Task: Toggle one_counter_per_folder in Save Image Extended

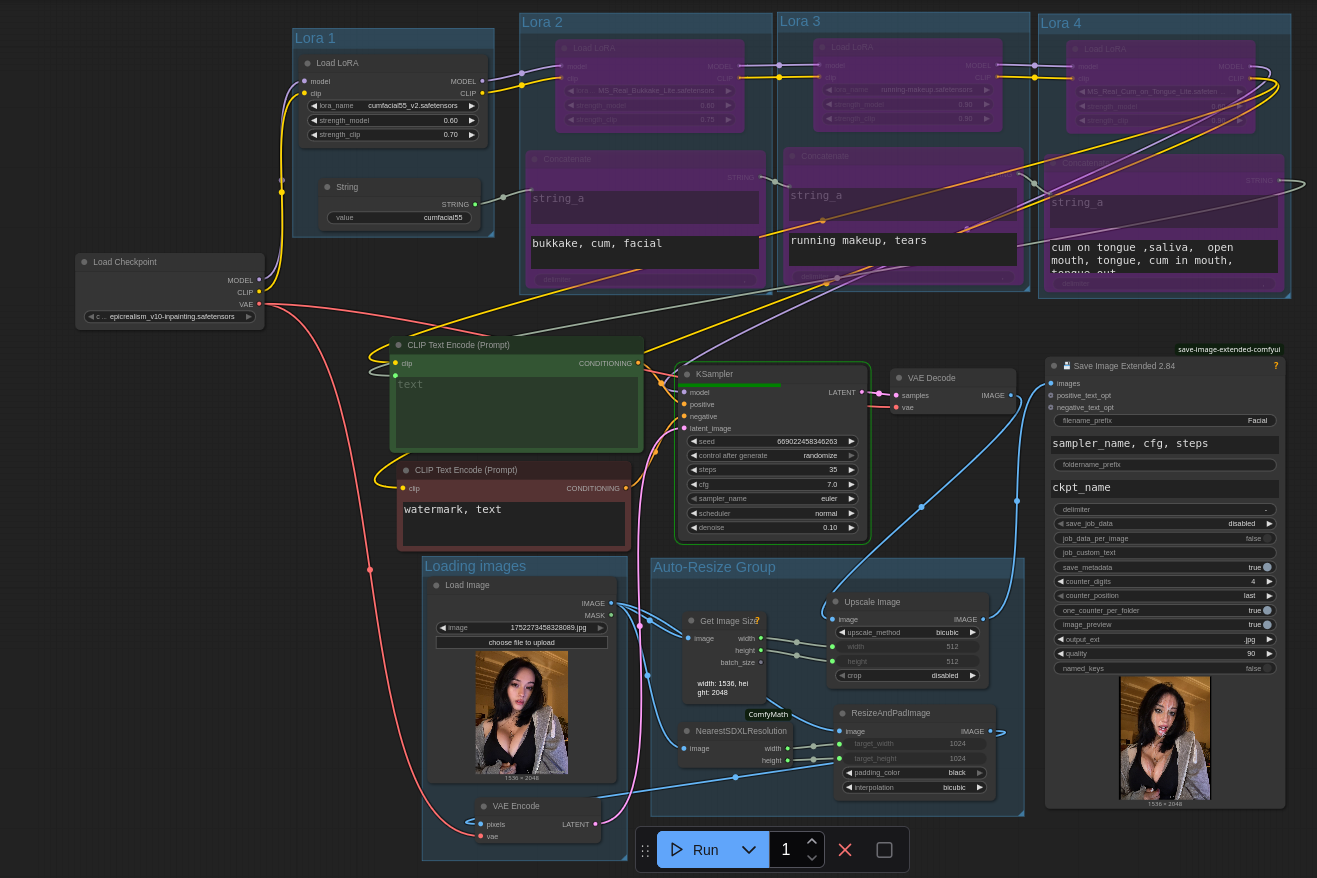Action: point(1267,610)
